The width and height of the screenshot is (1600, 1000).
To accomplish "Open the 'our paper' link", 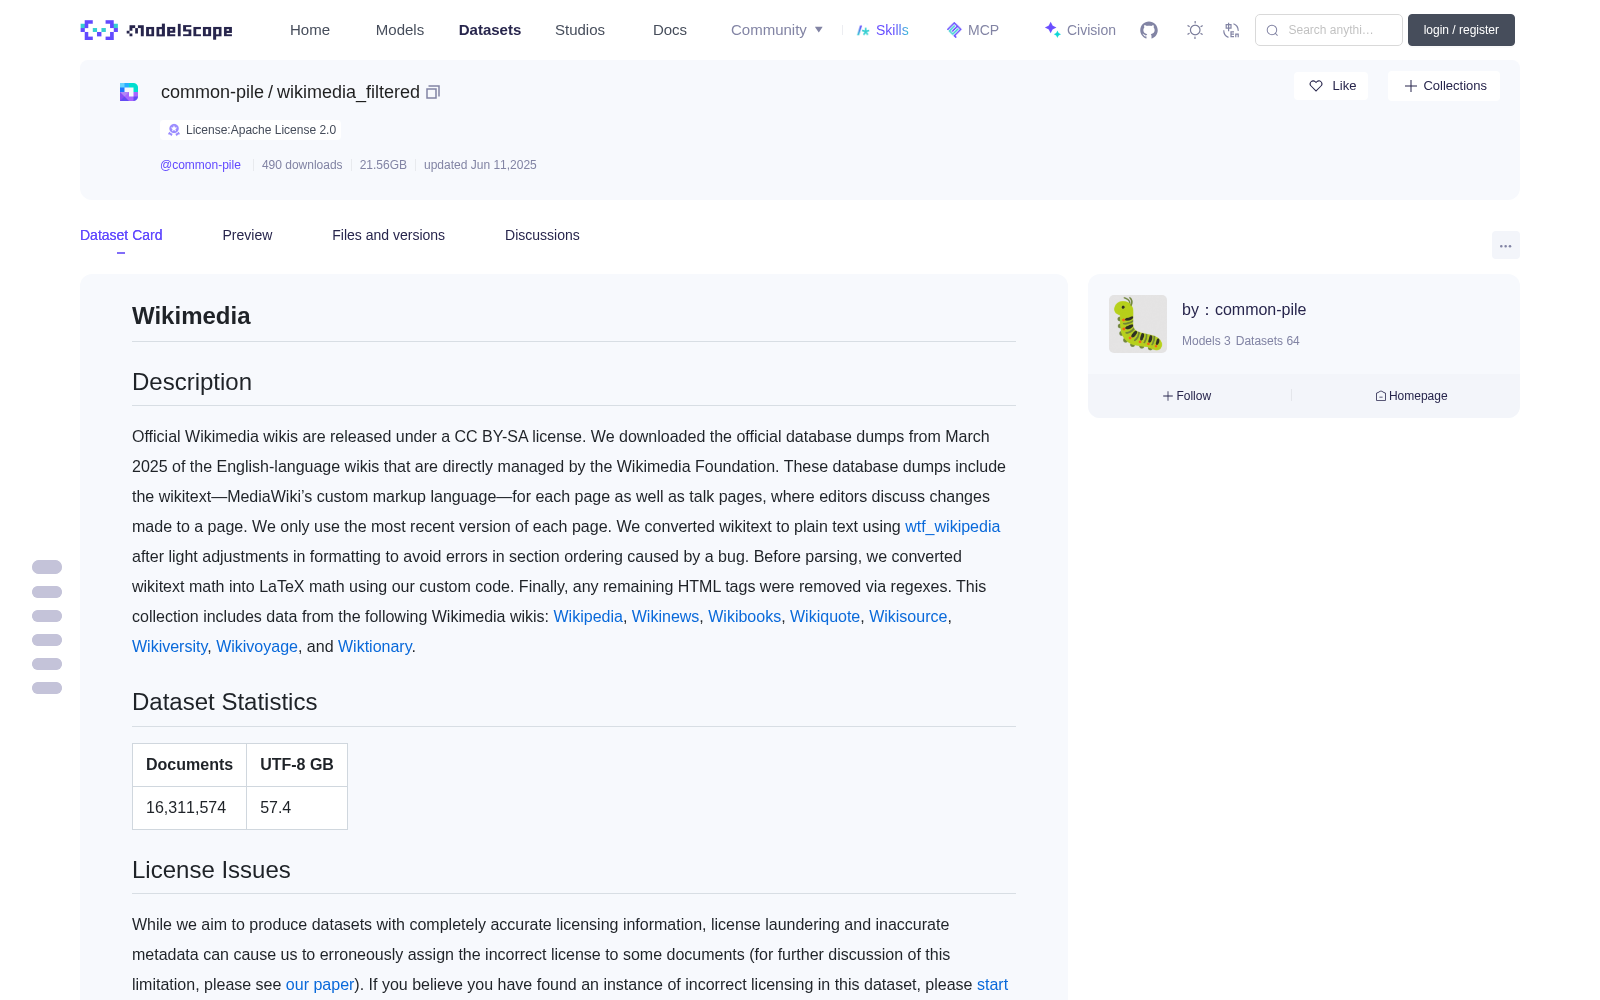I will click(x=320, y=985).
